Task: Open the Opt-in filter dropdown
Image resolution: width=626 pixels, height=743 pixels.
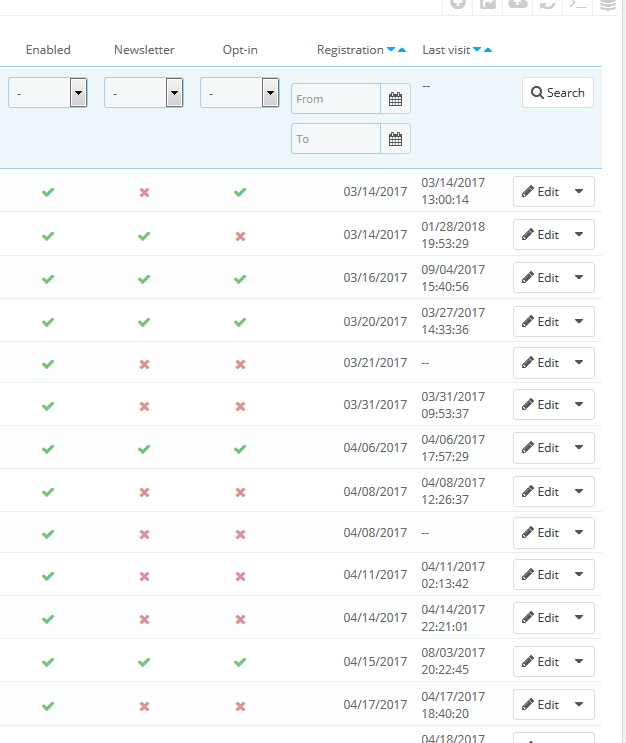Action: pyautogui.click(x=240, y=93)
